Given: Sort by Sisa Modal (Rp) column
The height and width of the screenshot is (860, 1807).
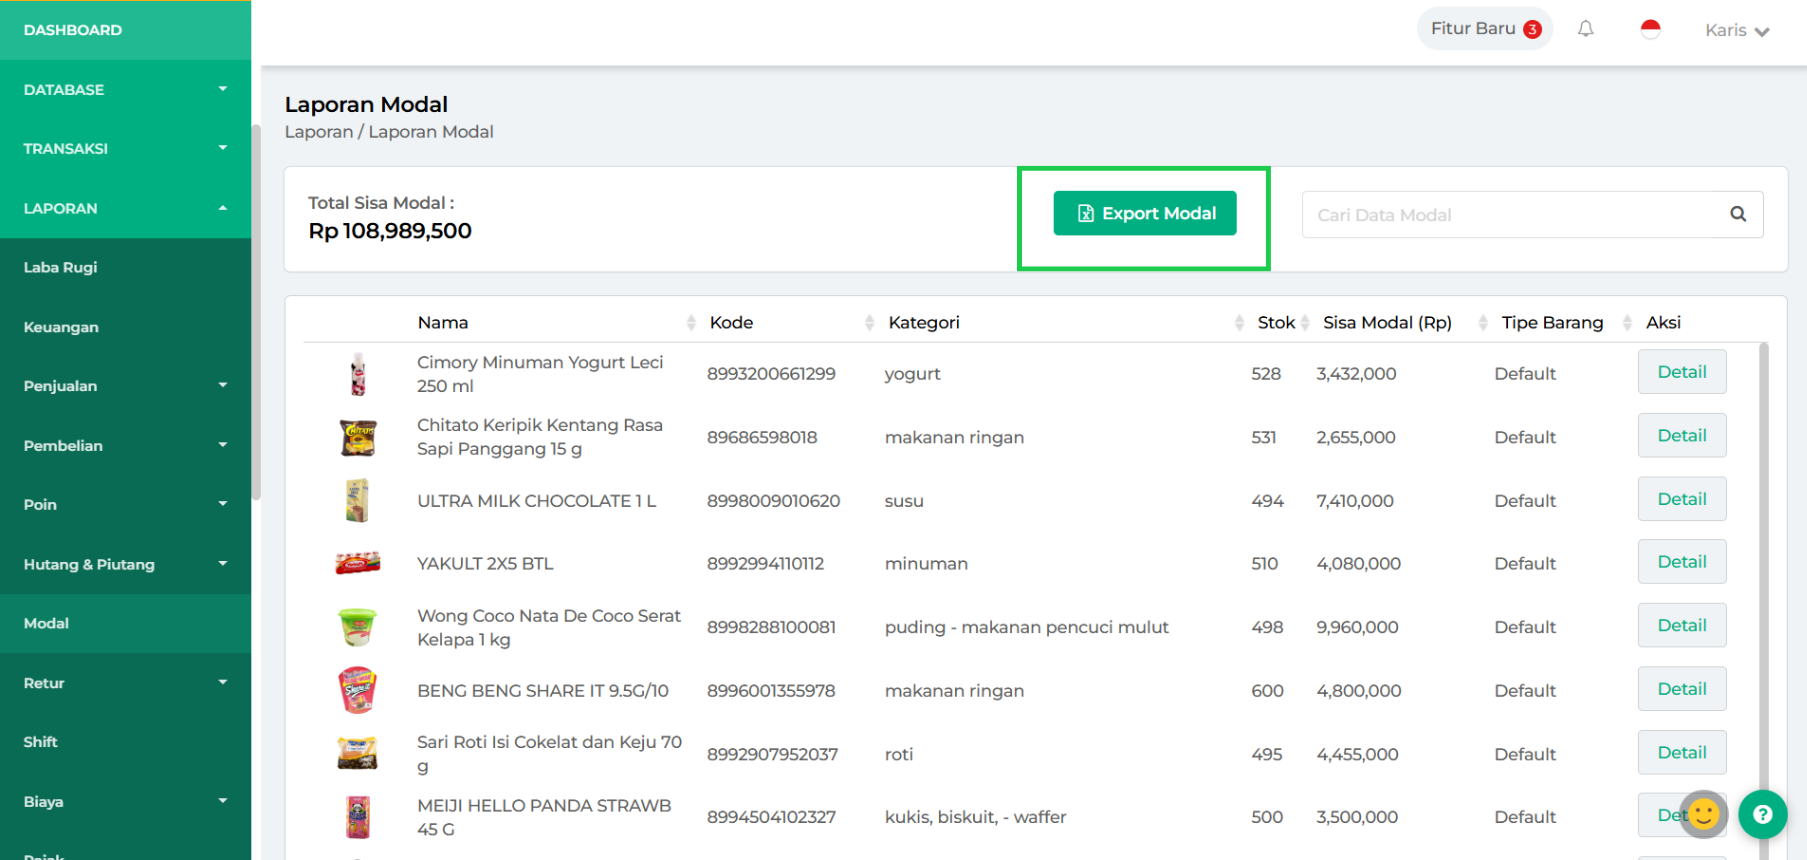Looking at the screenshot, I should [1482, 322].
